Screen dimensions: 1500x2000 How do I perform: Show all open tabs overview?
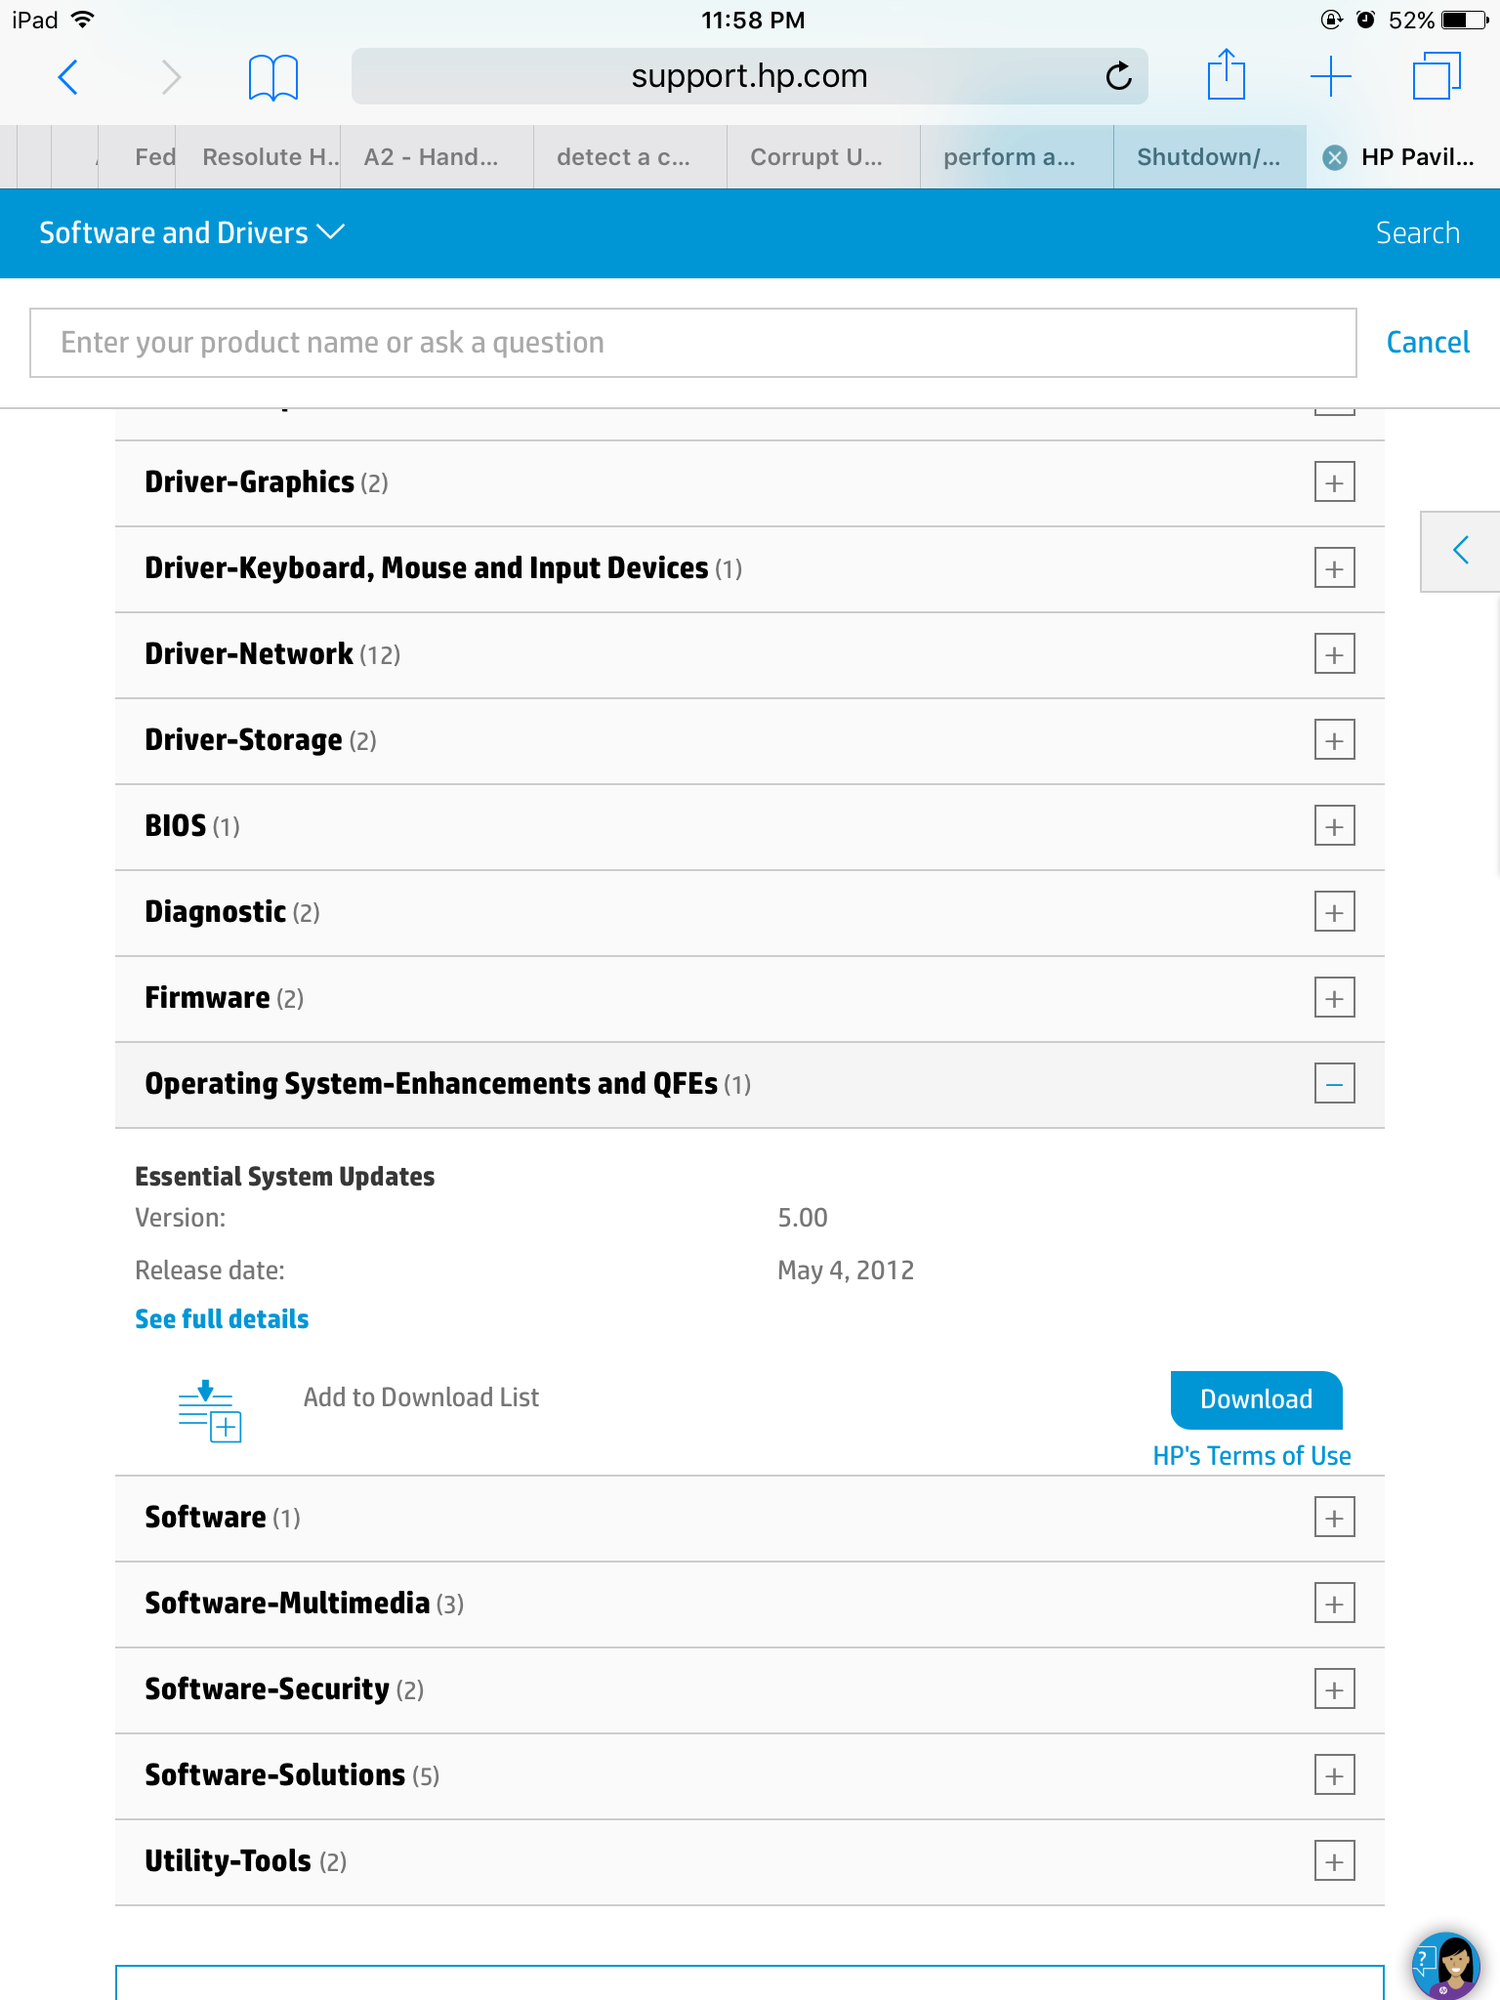(x=1436, y=77)
